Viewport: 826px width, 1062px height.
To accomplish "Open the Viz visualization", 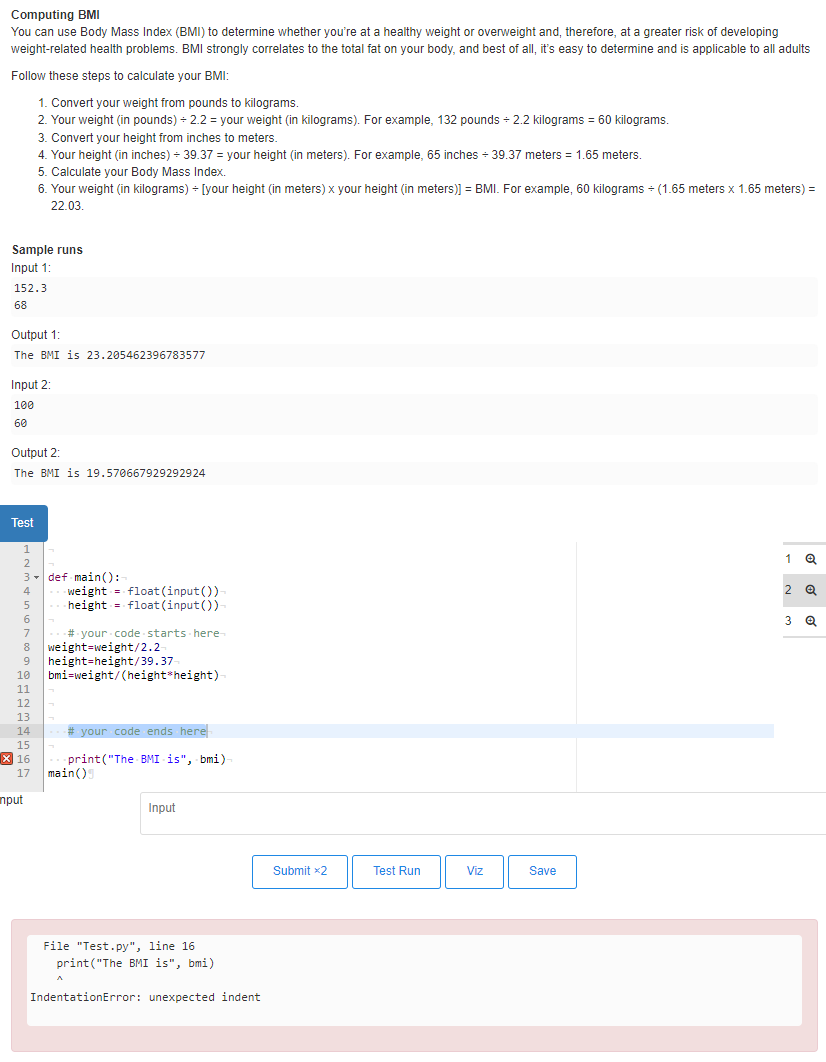I will [474, 871].
